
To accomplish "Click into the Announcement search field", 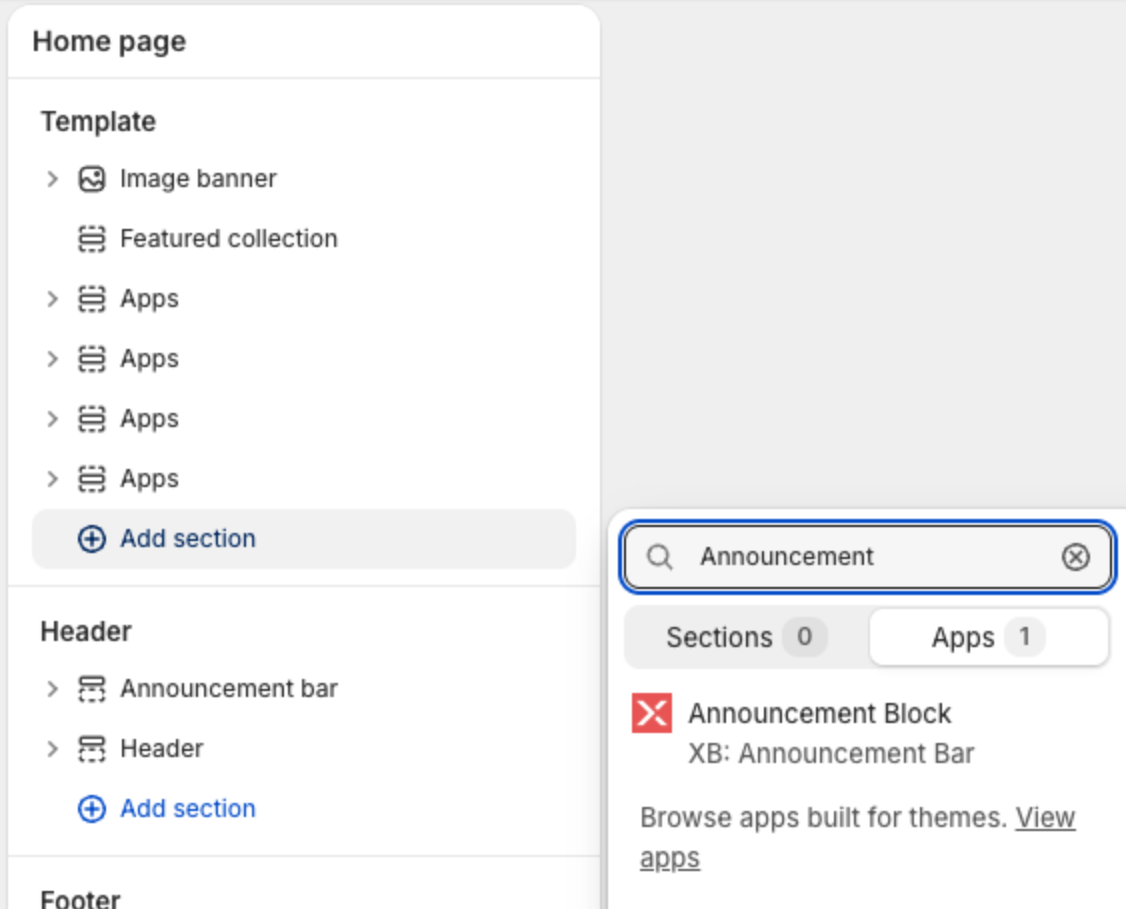I will point(867,557).
